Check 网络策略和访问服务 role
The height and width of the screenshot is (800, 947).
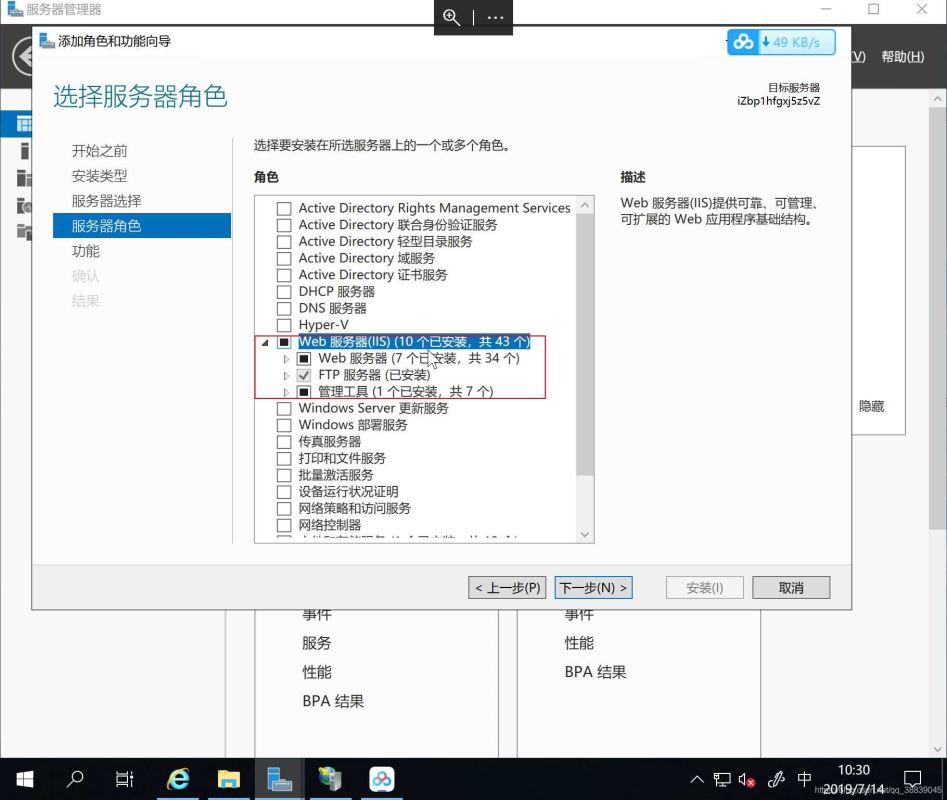284,508
